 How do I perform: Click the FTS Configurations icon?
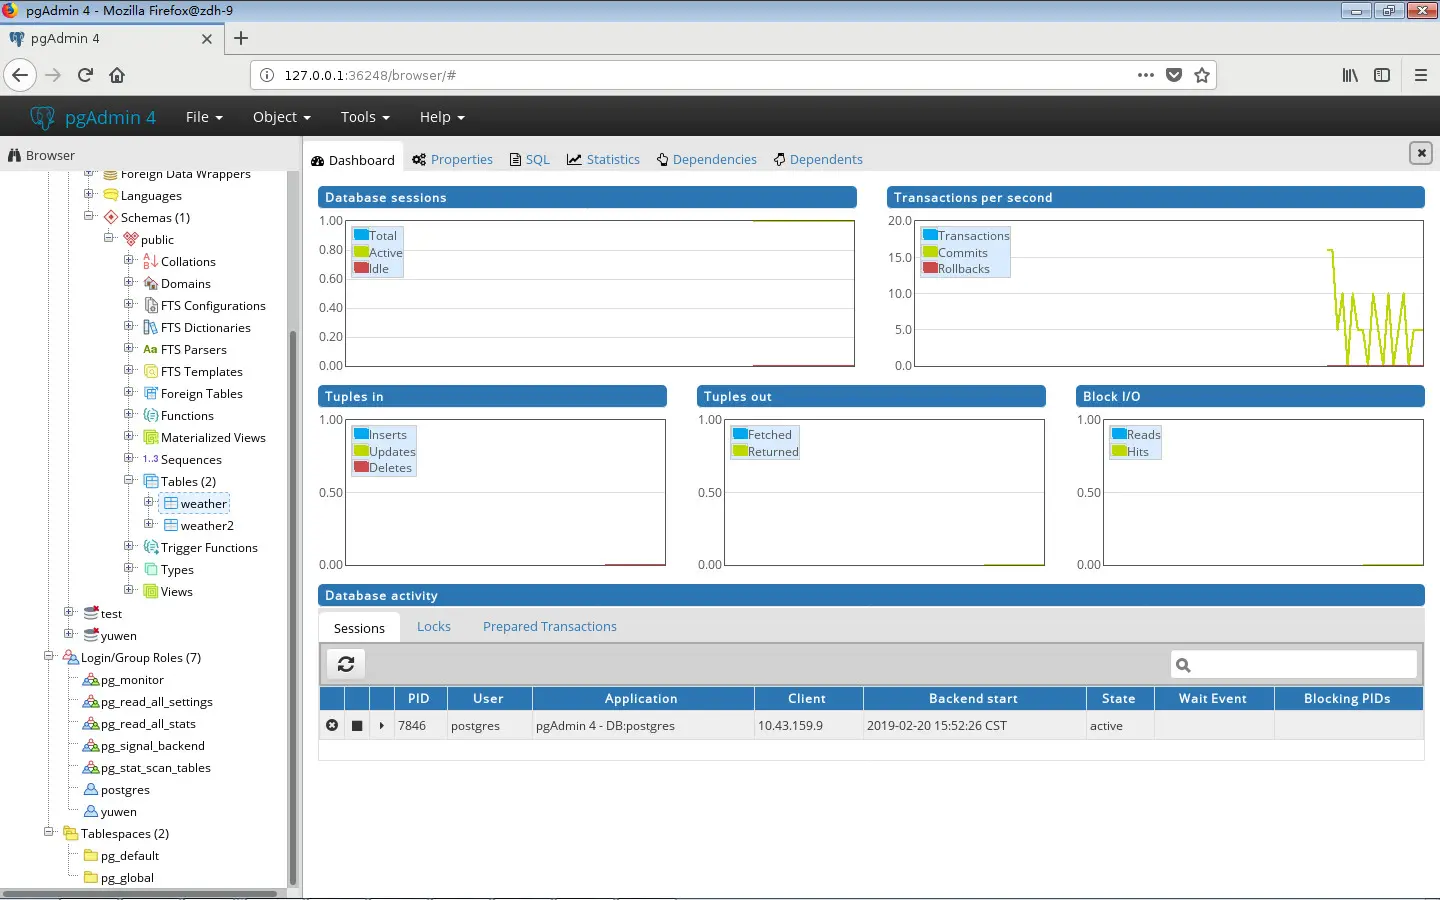[151, 305]
